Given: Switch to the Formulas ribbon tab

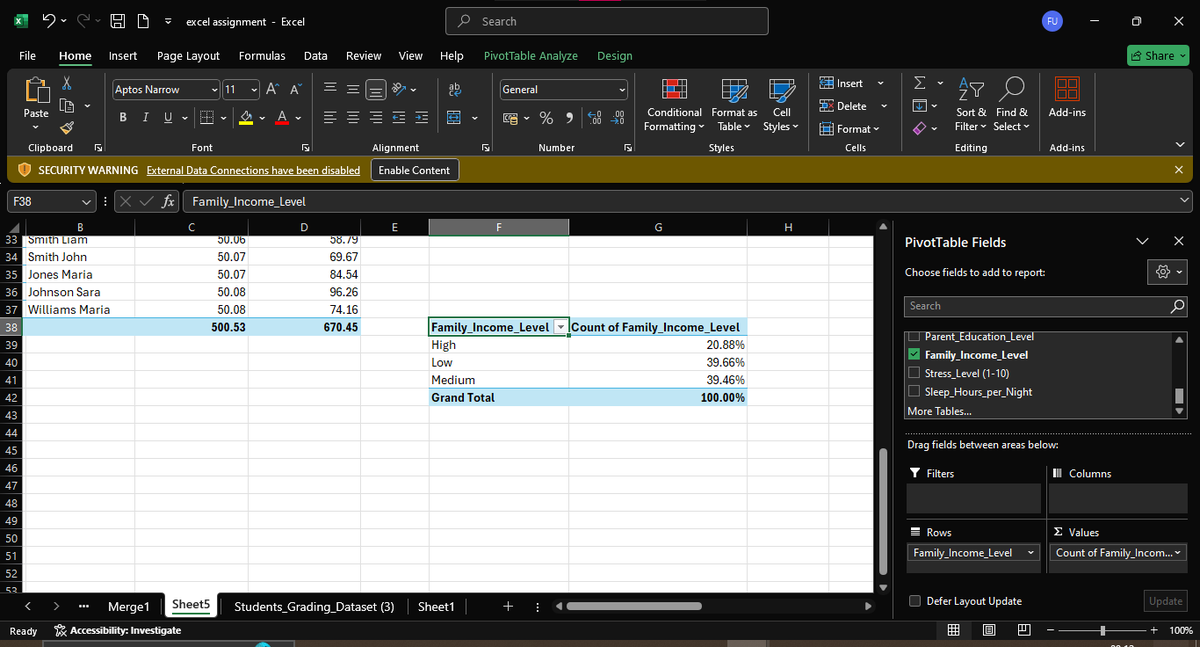Looking at the screenshot, I should 262,56.
